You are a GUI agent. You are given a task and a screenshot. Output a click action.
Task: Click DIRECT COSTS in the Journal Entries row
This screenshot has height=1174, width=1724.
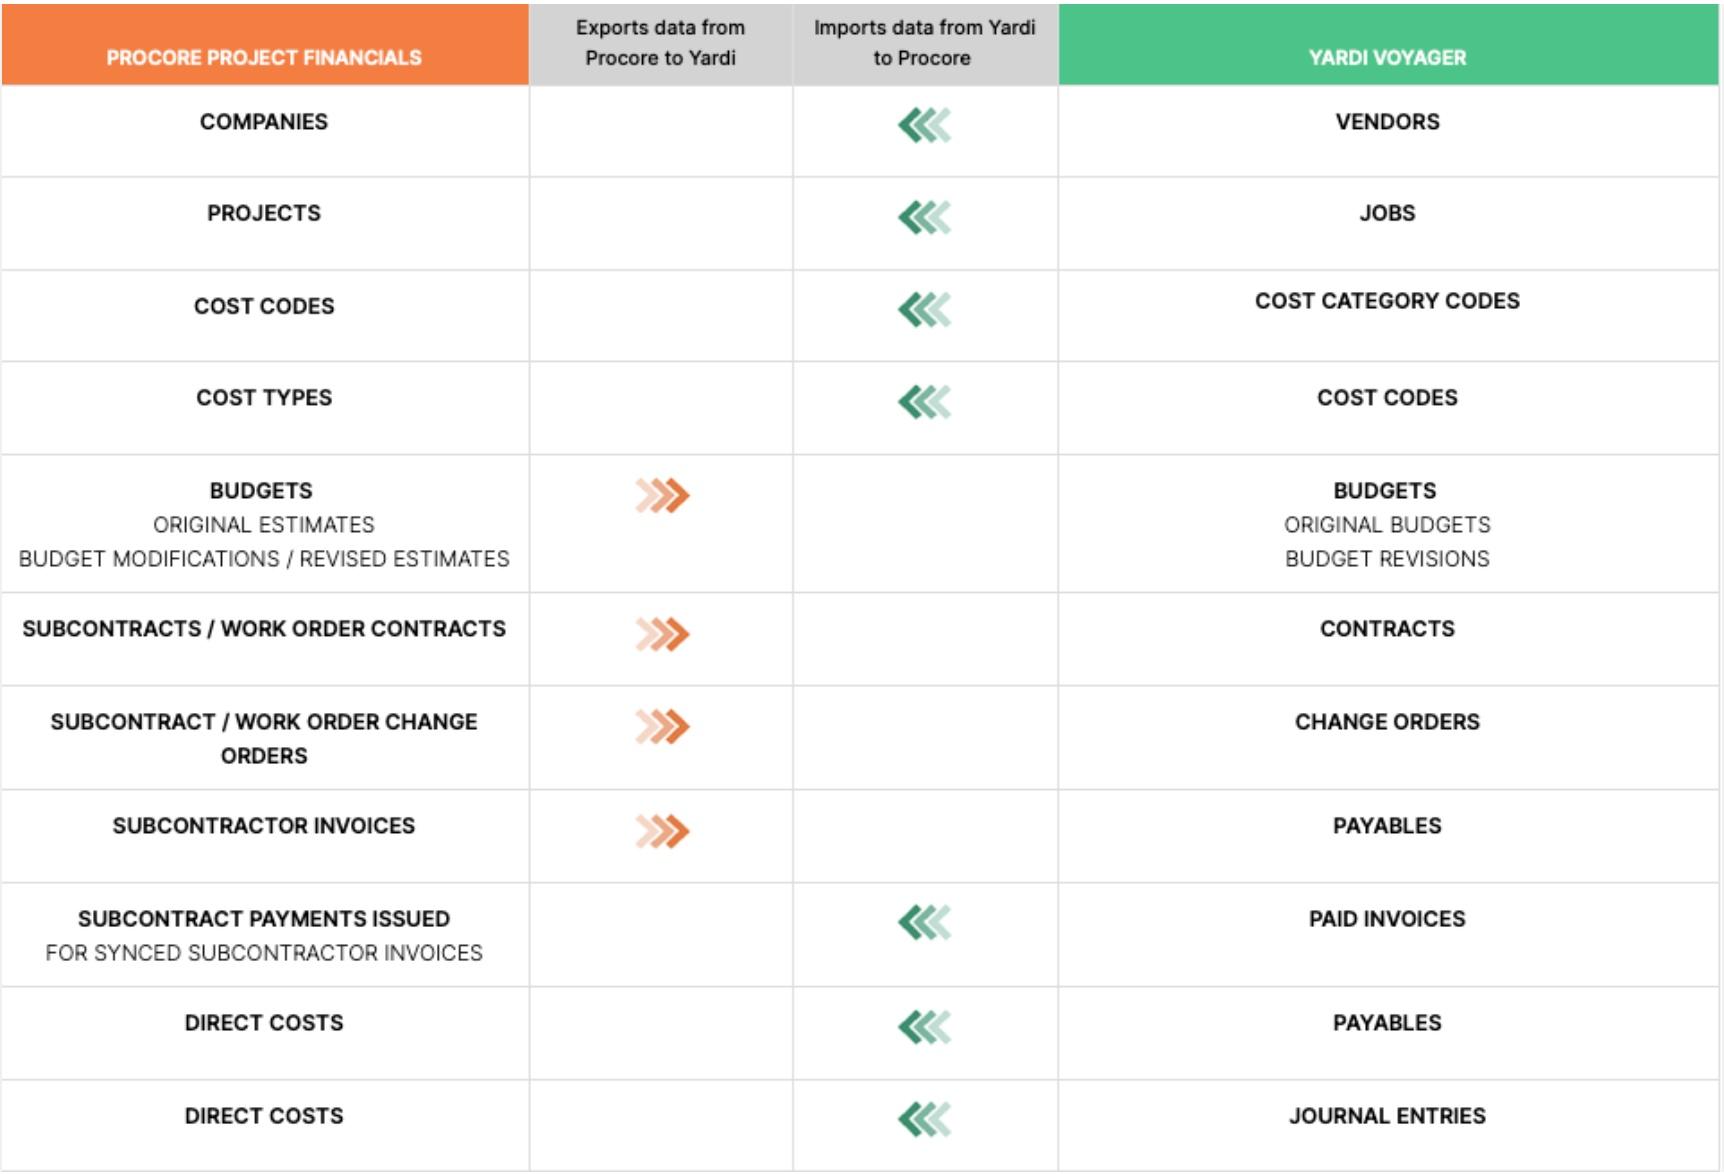(x=264, y=1116)
